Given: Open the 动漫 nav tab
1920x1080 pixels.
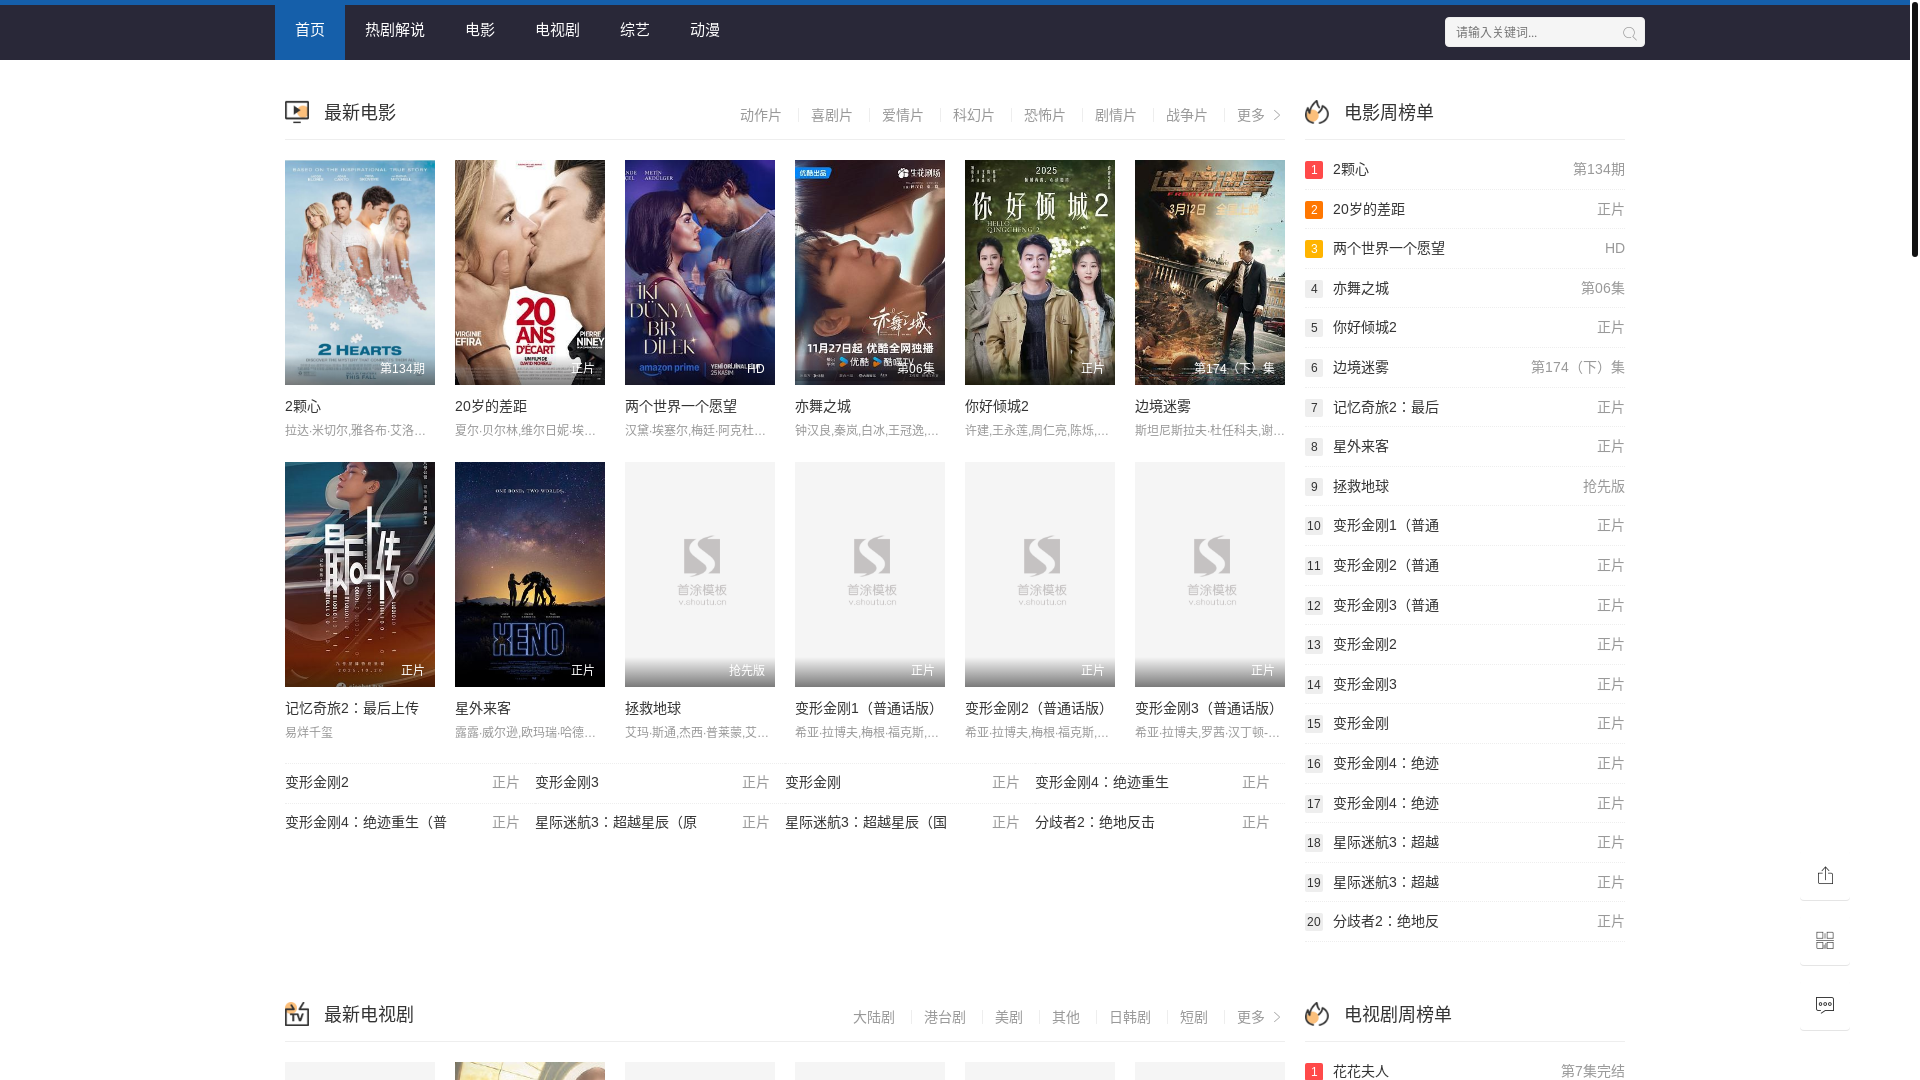Looking at the screenshot, I should point(705,32).
